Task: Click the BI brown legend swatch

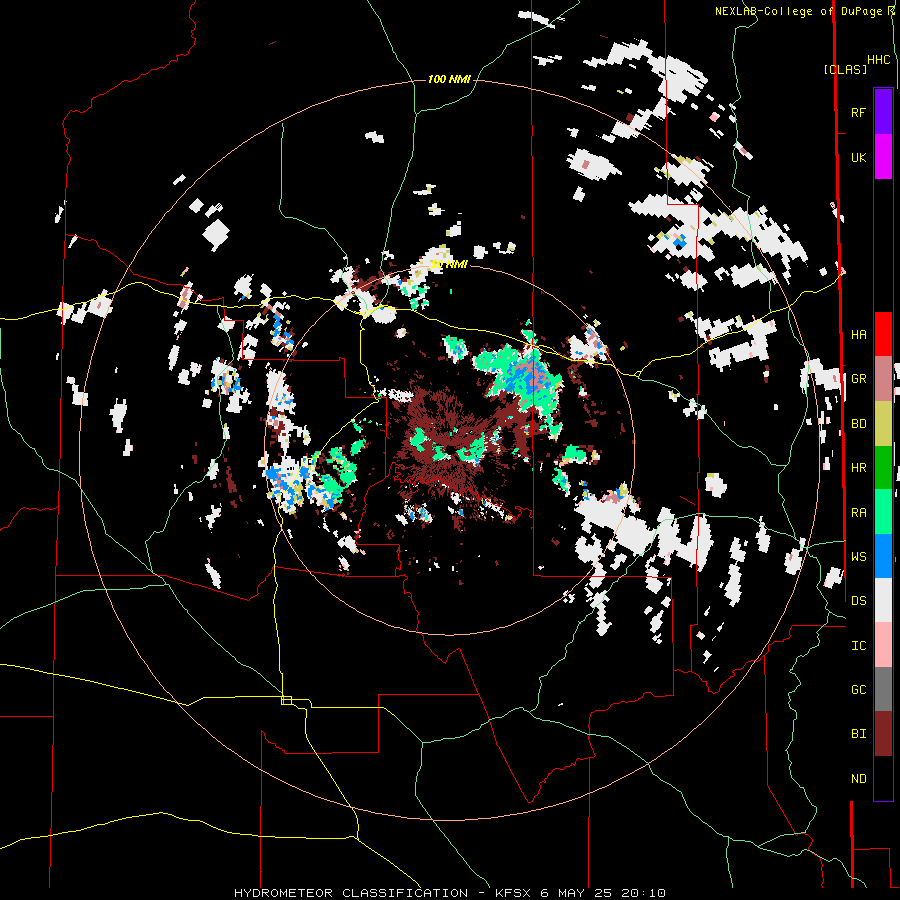Action: [x=883, y=734]
